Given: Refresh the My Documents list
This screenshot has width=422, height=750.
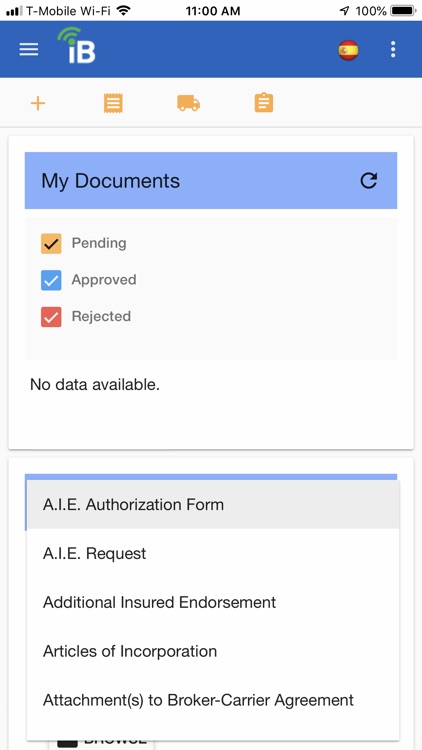Looking at the screenshot, I should coord(368,180).
